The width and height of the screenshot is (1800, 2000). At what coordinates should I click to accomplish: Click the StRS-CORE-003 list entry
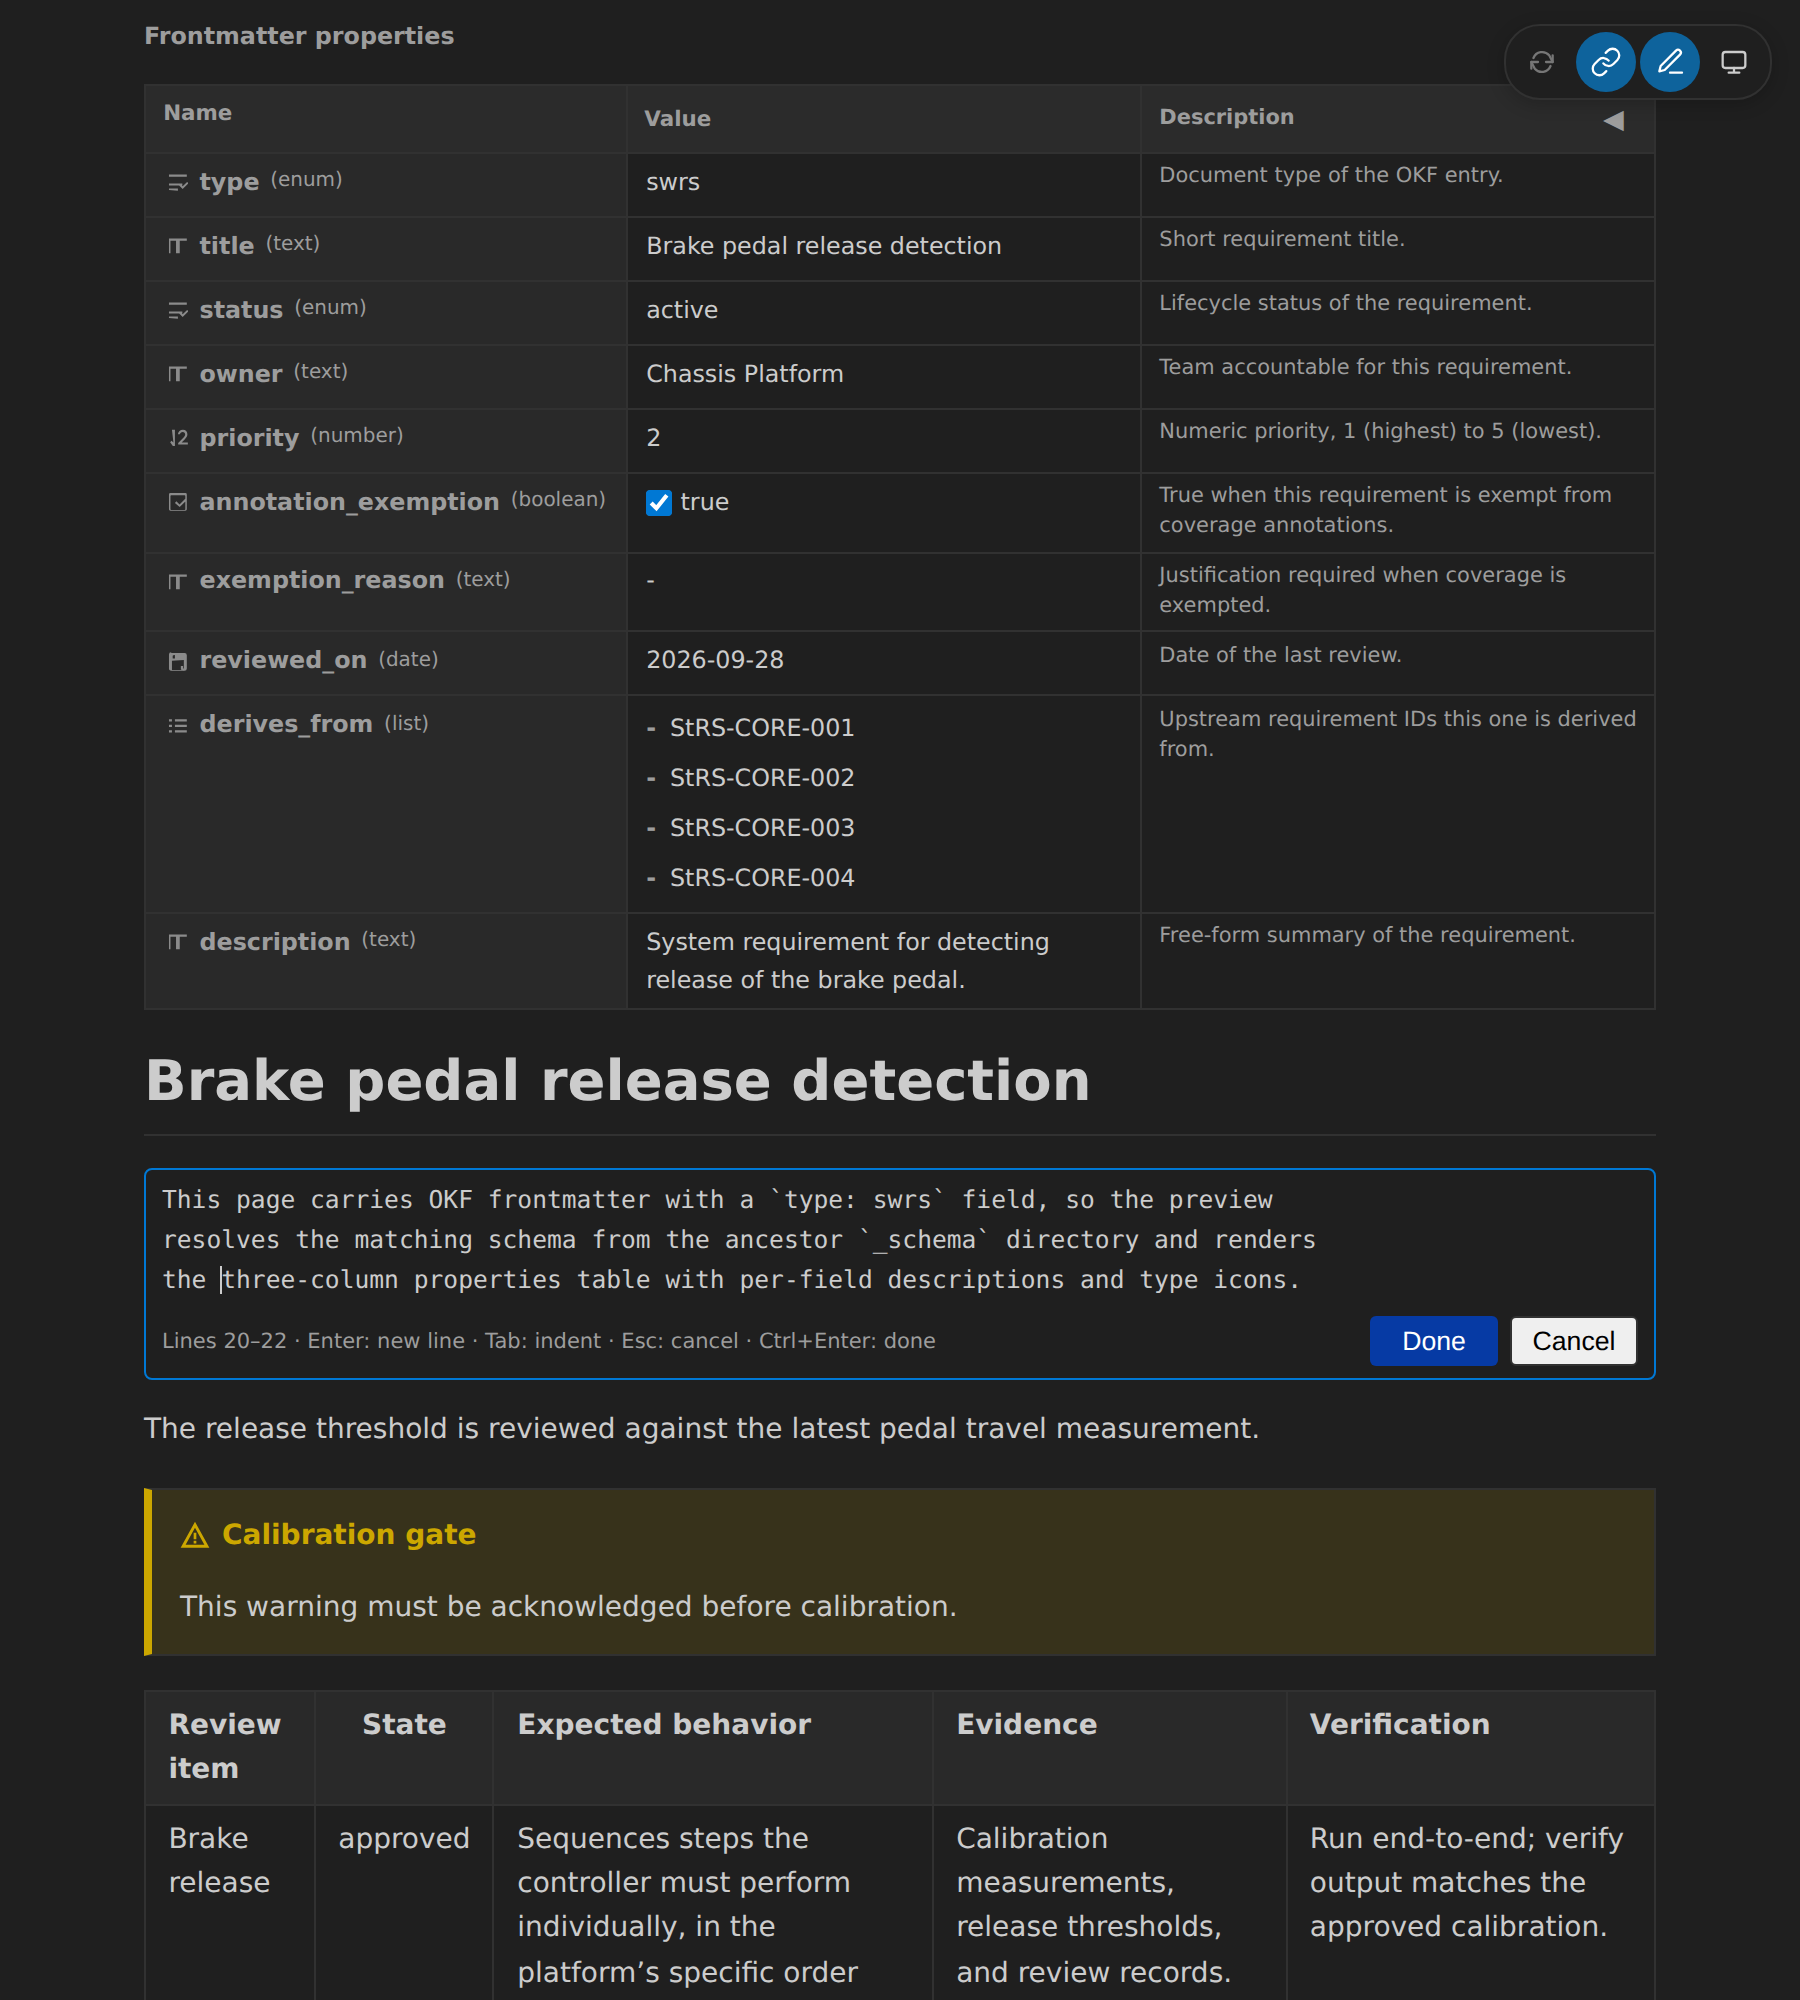point(762,828)
